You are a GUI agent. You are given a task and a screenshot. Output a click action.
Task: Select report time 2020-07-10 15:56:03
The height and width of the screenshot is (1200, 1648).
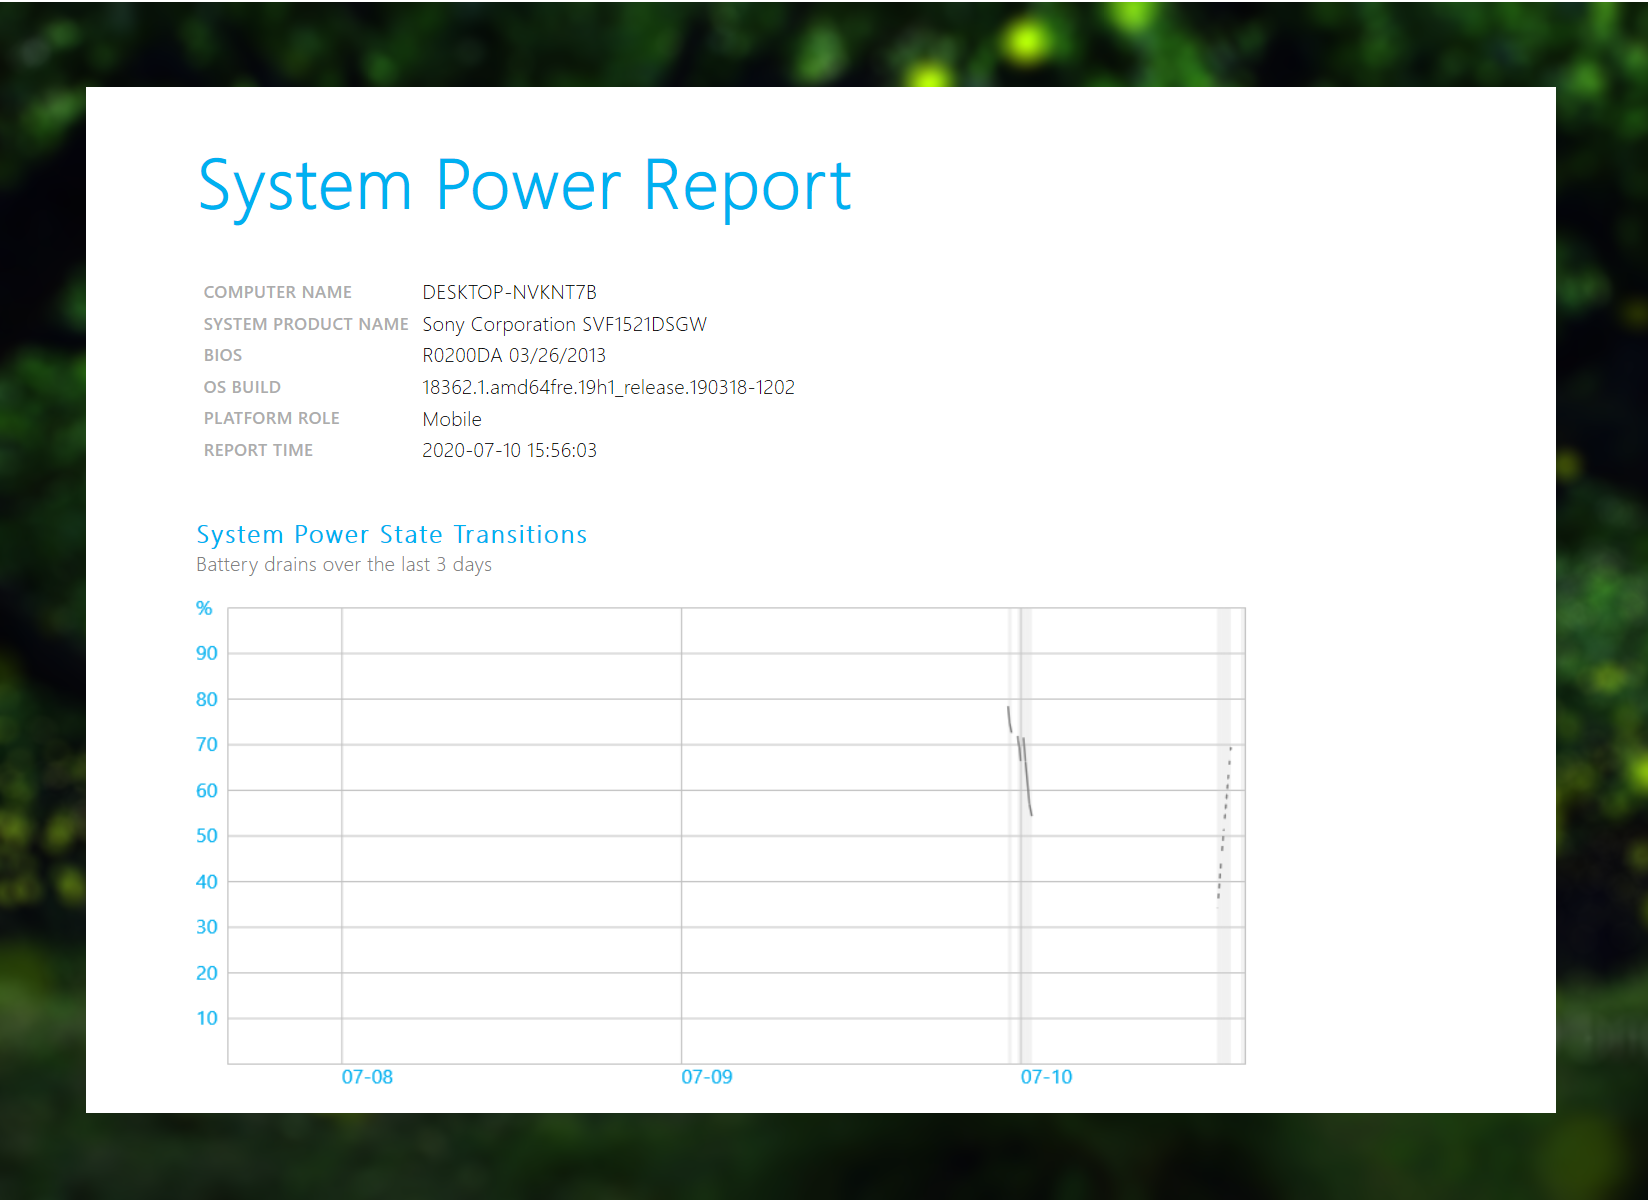click(509, 450)
